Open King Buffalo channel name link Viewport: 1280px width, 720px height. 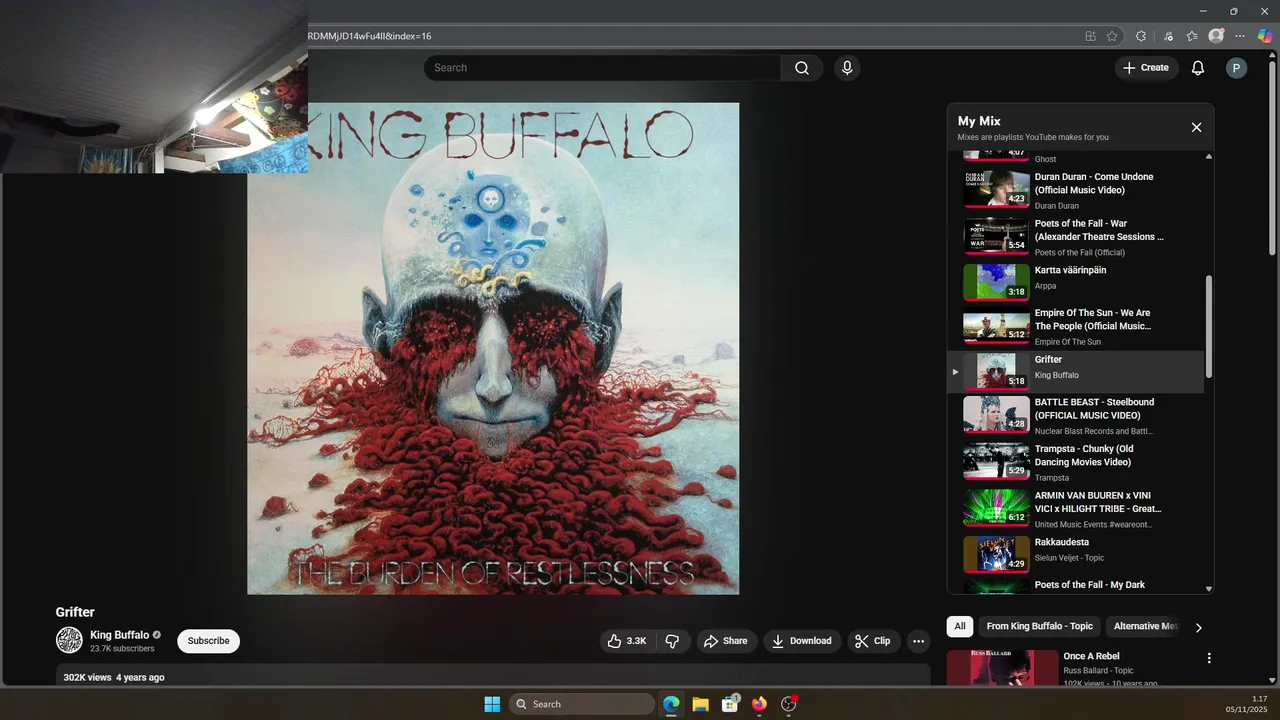click(119, 635)
